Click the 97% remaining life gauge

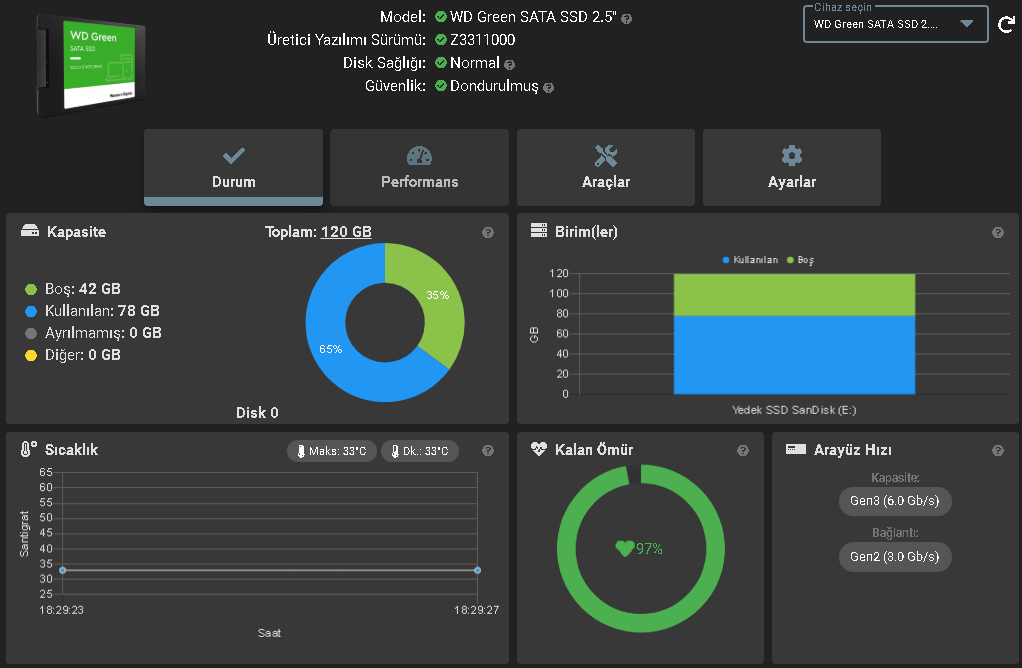click(x=641, y=549)
